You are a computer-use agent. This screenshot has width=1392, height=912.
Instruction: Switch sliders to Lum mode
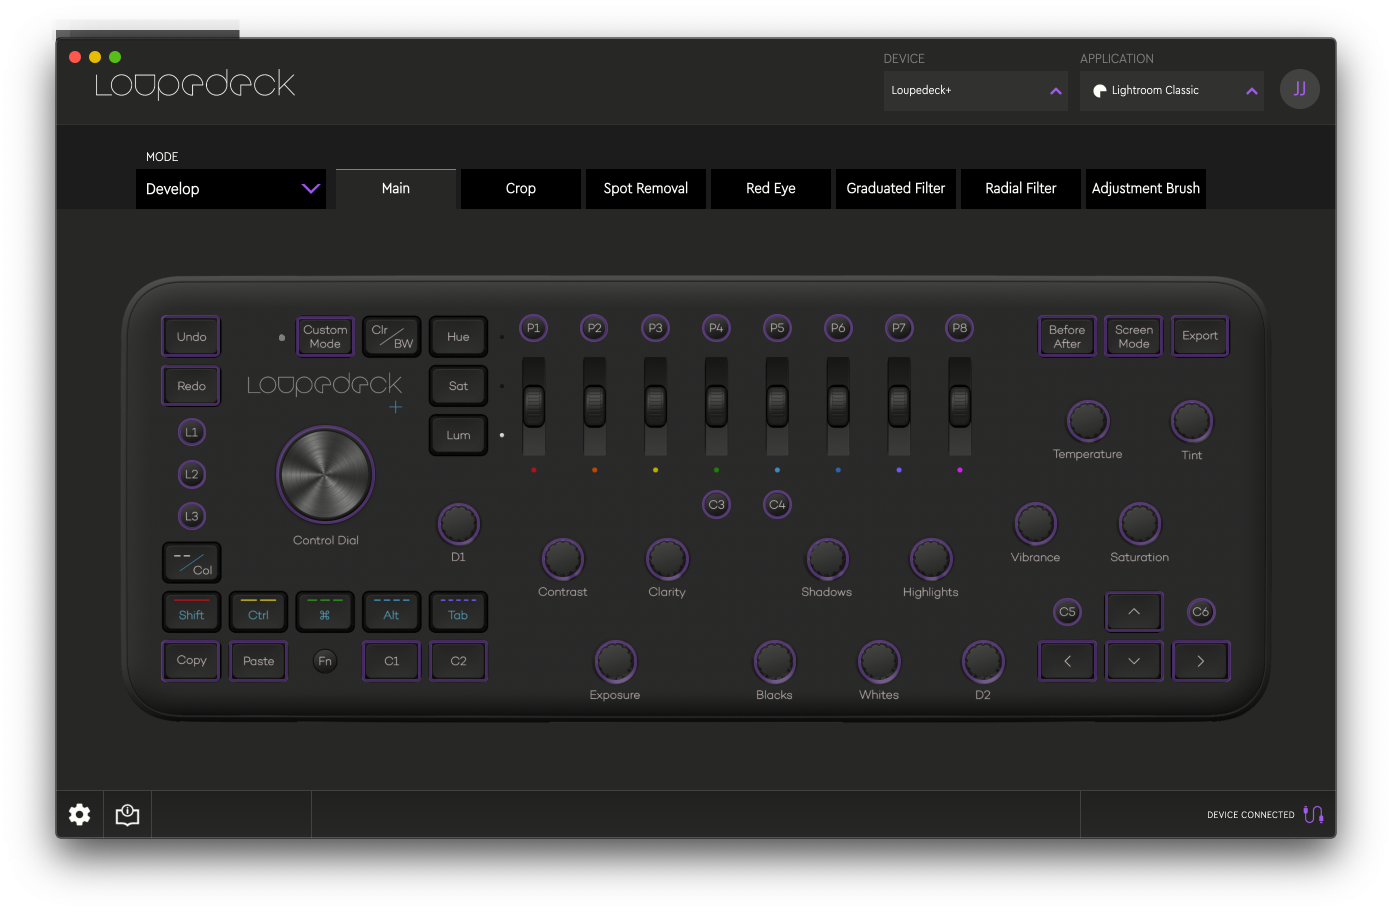click(458, 435)
